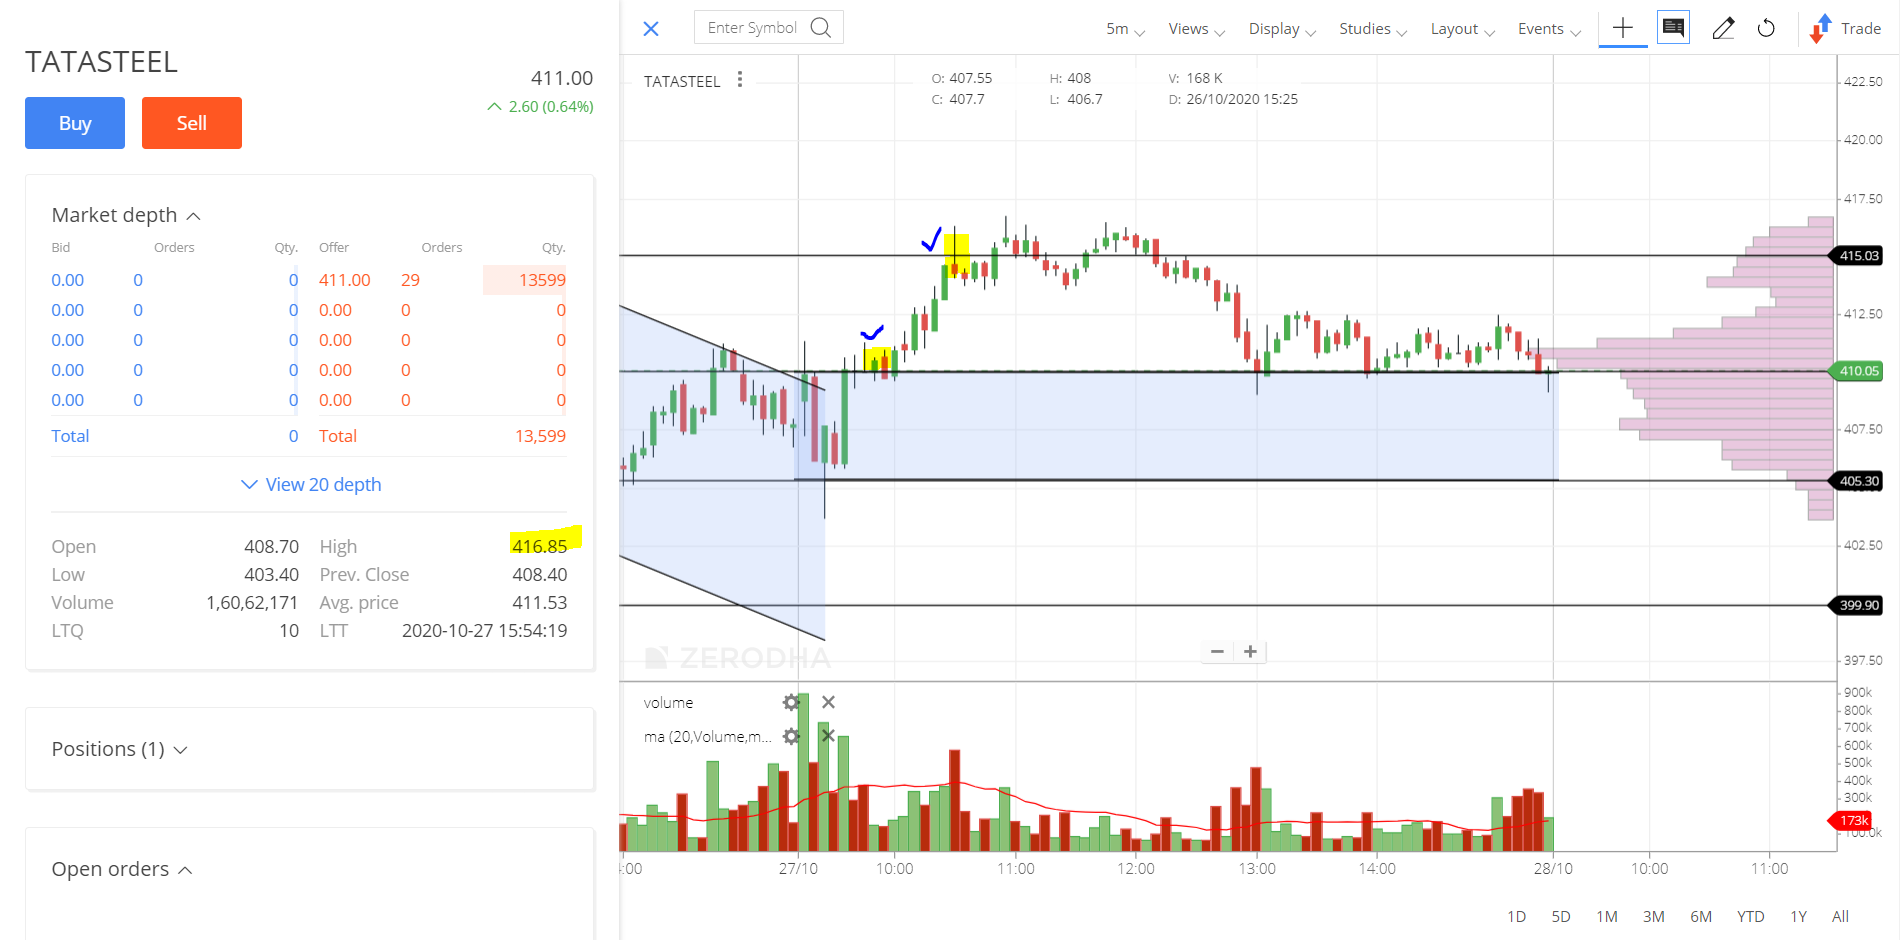1900x940 pixels.
Task: Open the TATASTEEL three-dot chart menu
Action: click(x=740, y=79)
